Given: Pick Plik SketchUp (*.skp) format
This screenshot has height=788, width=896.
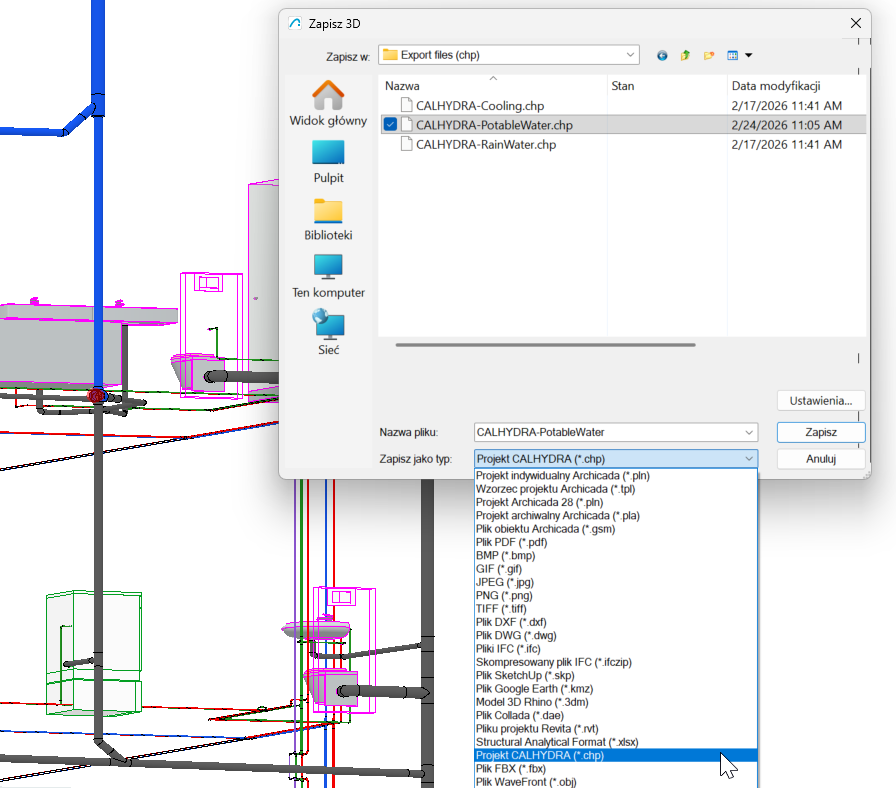Looking at the screenshot, I should (616, 675).
